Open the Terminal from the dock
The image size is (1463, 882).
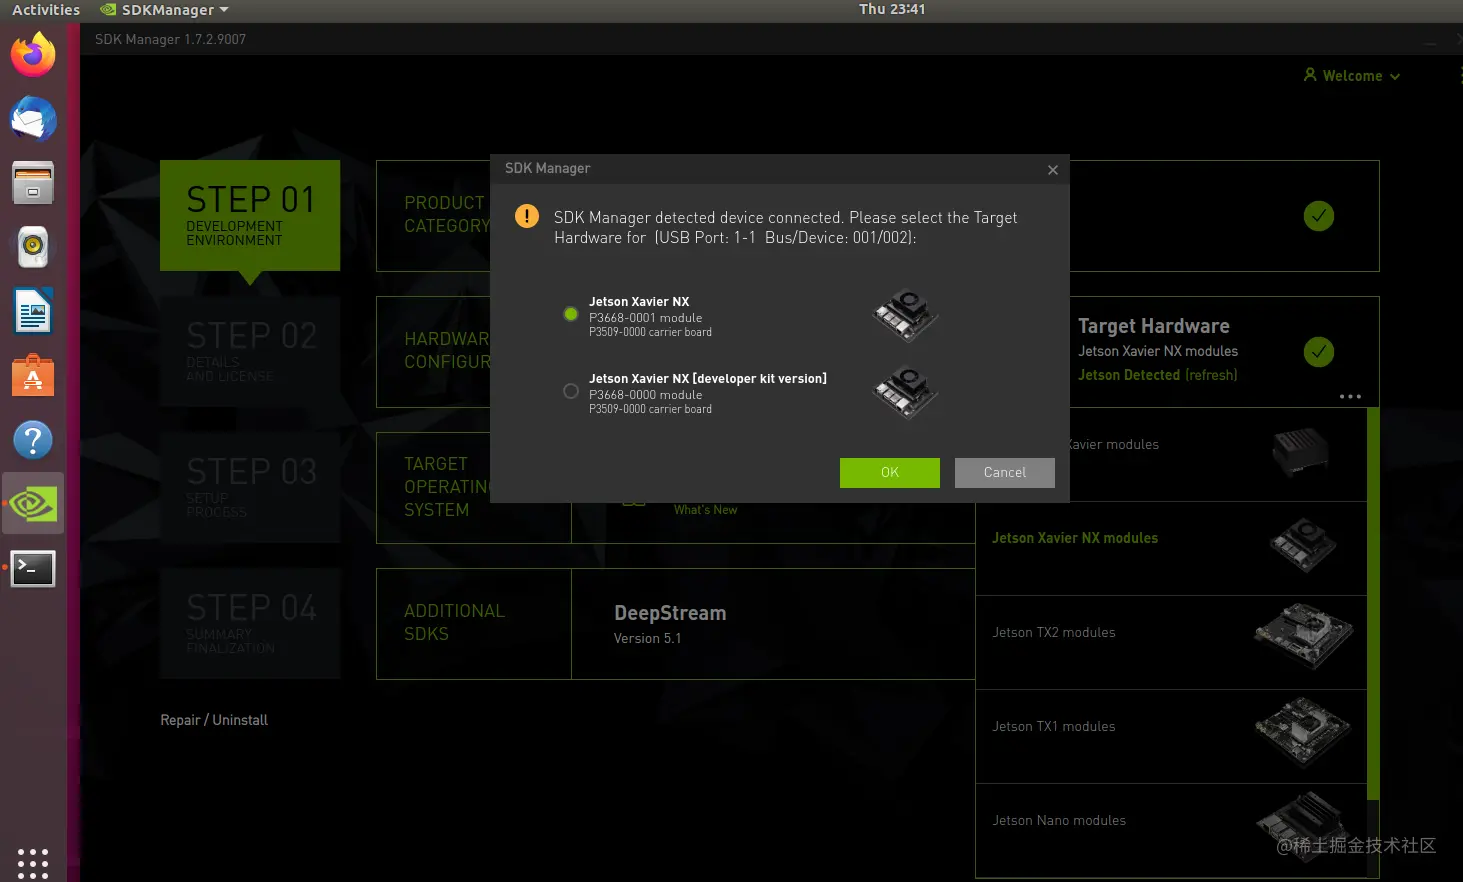click(33, 568)
